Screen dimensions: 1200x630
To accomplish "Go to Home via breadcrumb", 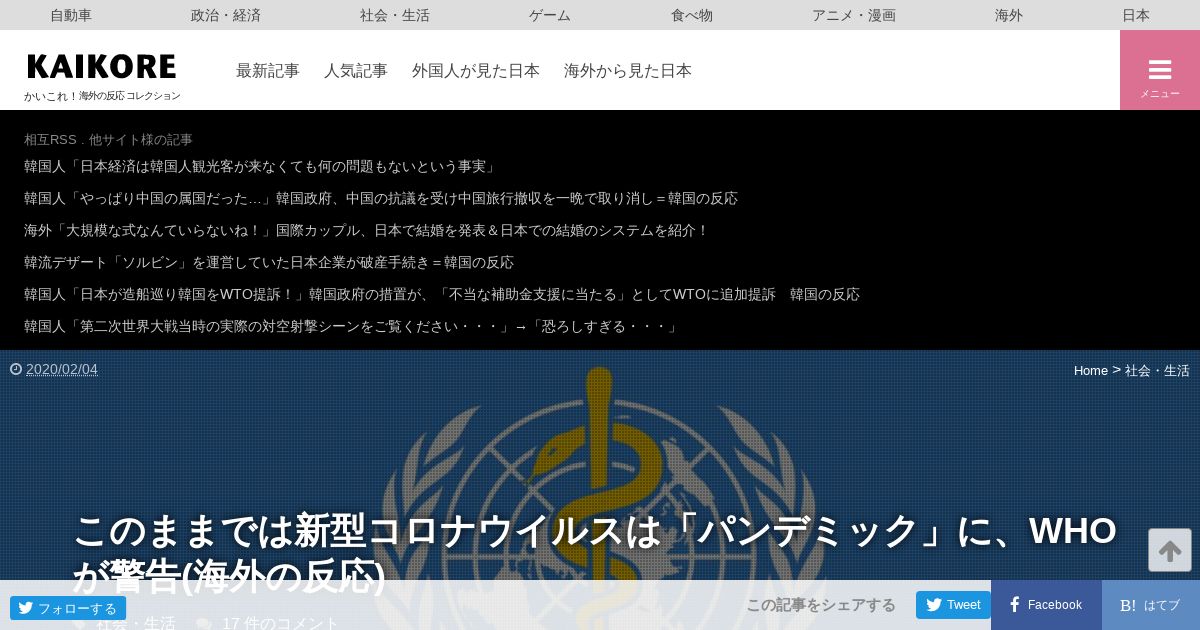I will [x=1091, y=370].
